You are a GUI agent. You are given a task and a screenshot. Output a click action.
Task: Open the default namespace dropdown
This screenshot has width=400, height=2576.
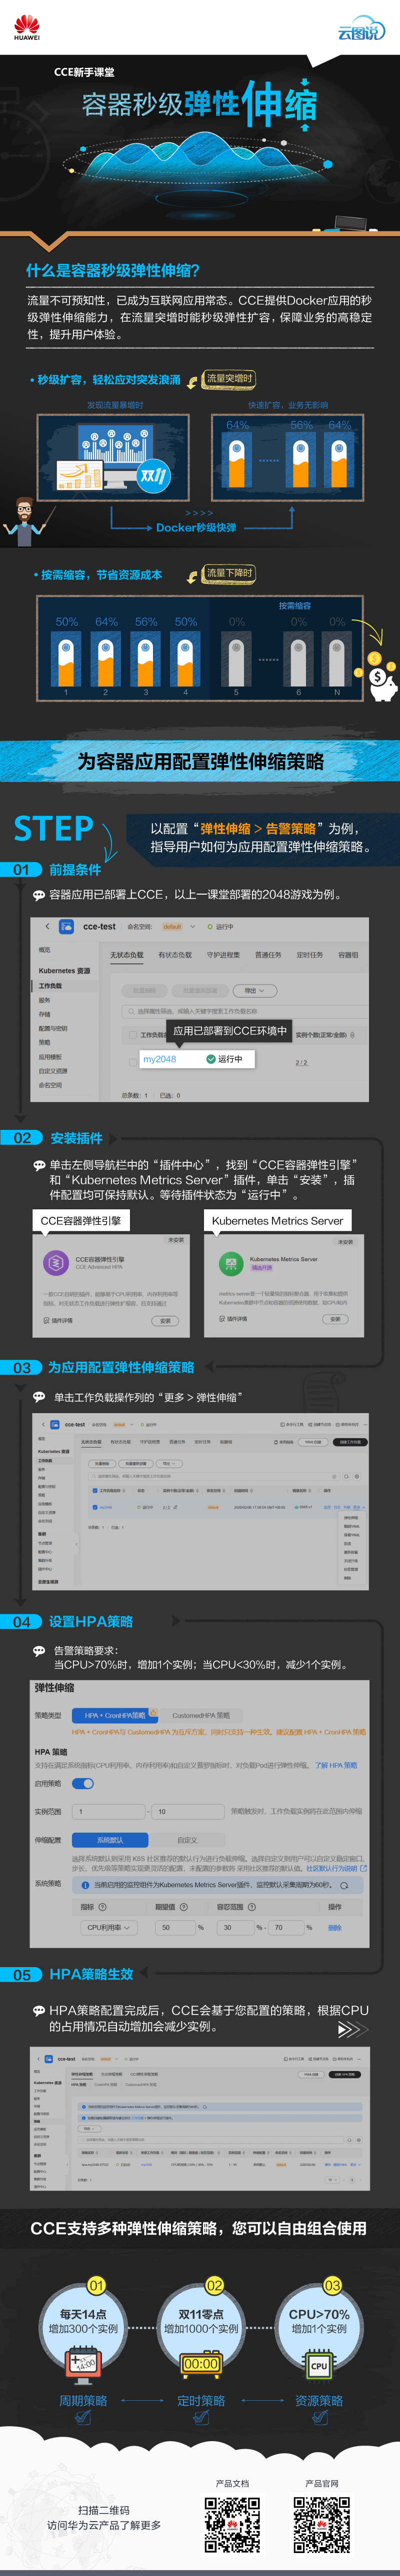tap(178, 926)
